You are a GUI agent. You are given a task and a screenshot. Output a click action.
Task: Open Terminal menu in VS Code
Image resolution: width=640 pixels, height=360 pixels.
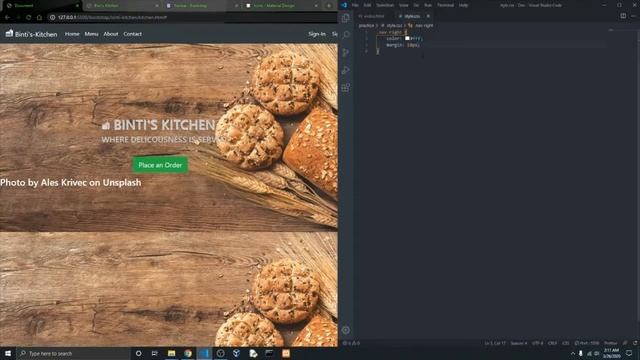(445, 5)
